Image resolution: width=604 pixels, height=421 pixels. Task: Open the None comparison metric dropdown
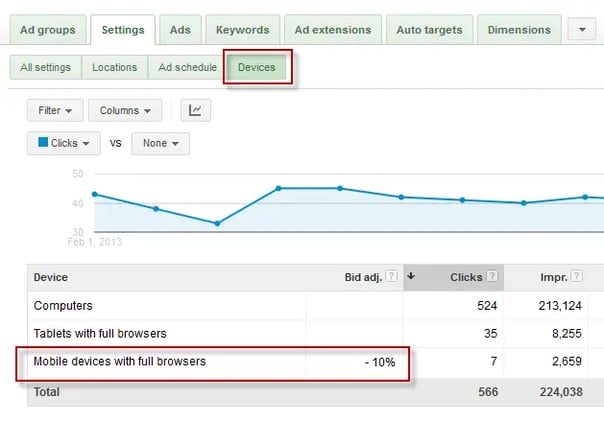[x=160, y=143]
